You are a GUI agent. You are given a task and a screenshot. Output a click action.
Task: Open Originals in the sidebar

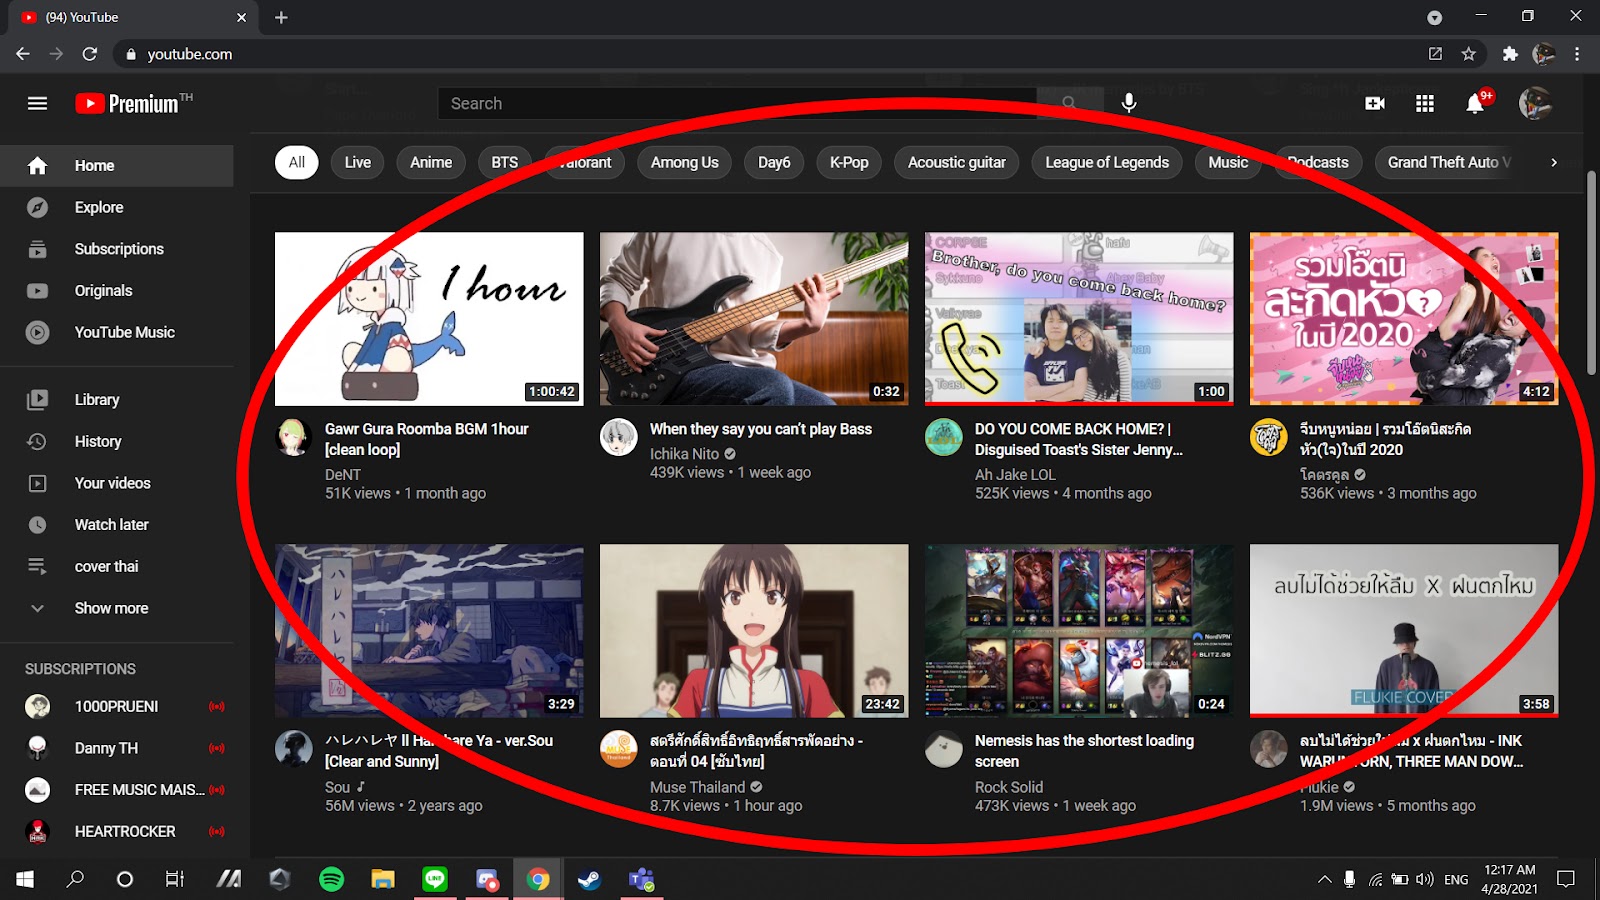117,291
